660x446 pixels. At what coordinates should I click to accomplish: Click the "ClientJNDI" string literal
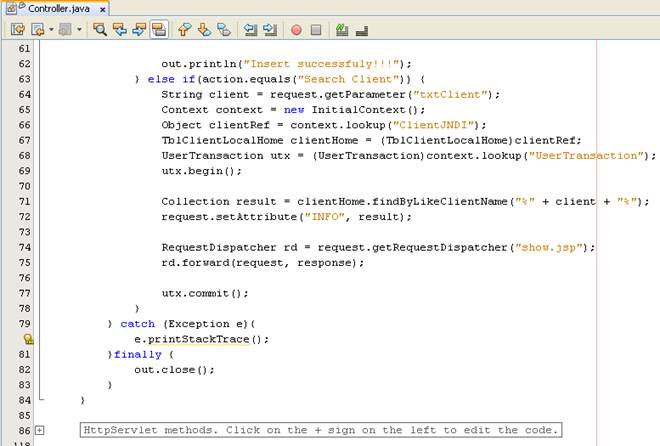(x=433, y=125)
